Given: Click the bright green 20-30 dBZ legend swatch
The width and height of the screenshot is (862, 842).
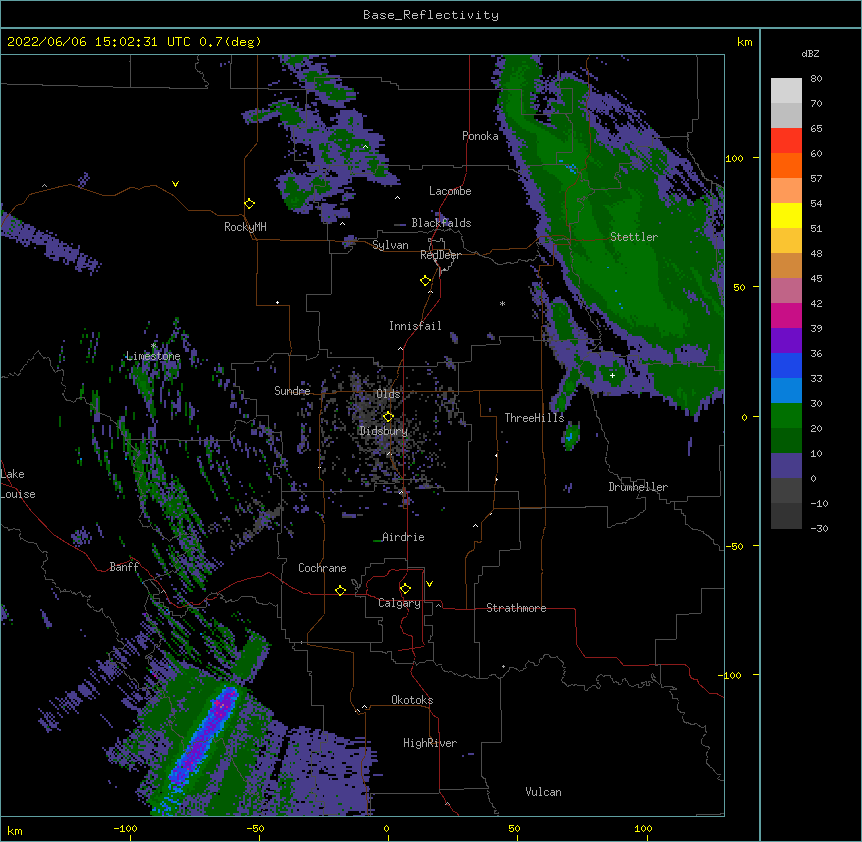Looking at the screenshot, I should click(x=786, y=416).
